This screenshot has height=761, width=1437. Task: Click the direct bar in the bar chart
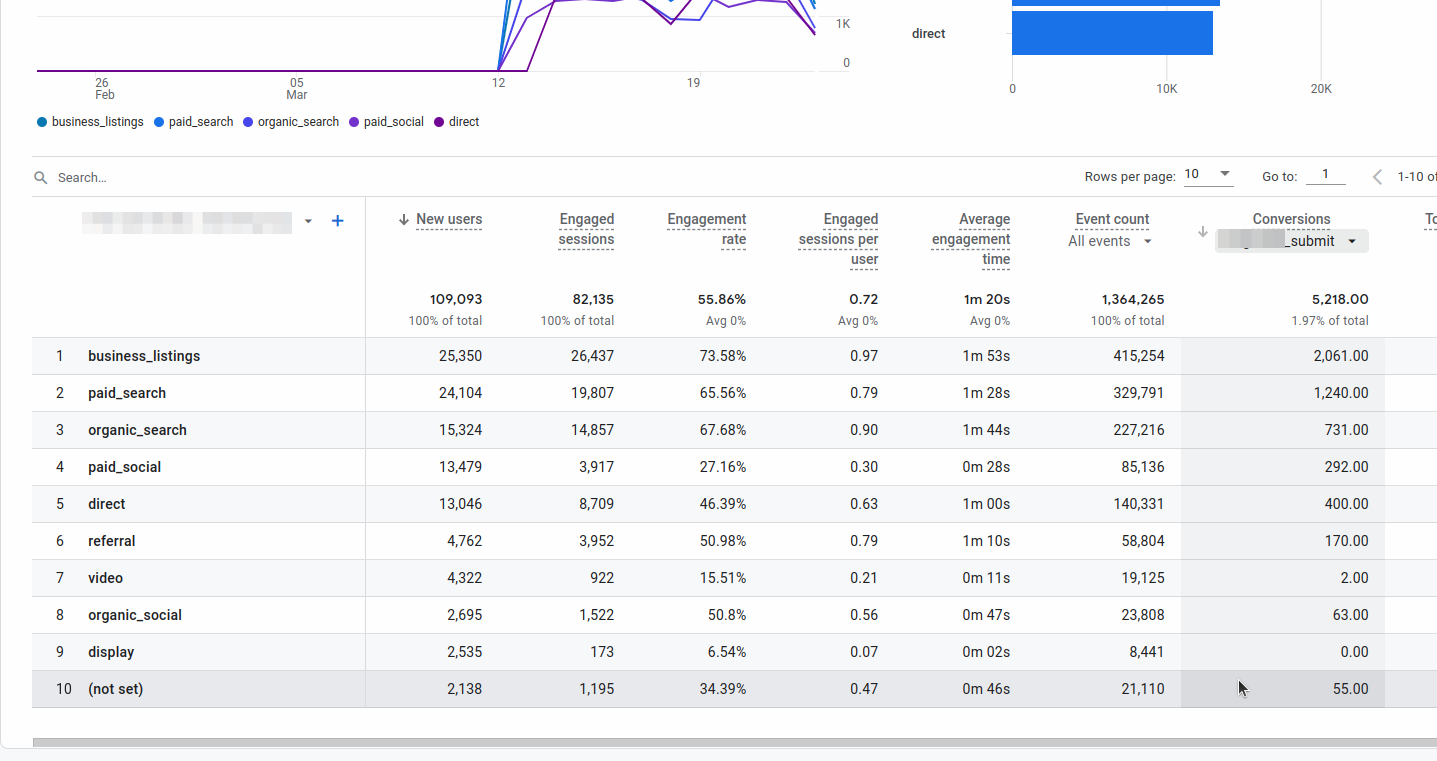[x=1112, y=34]
